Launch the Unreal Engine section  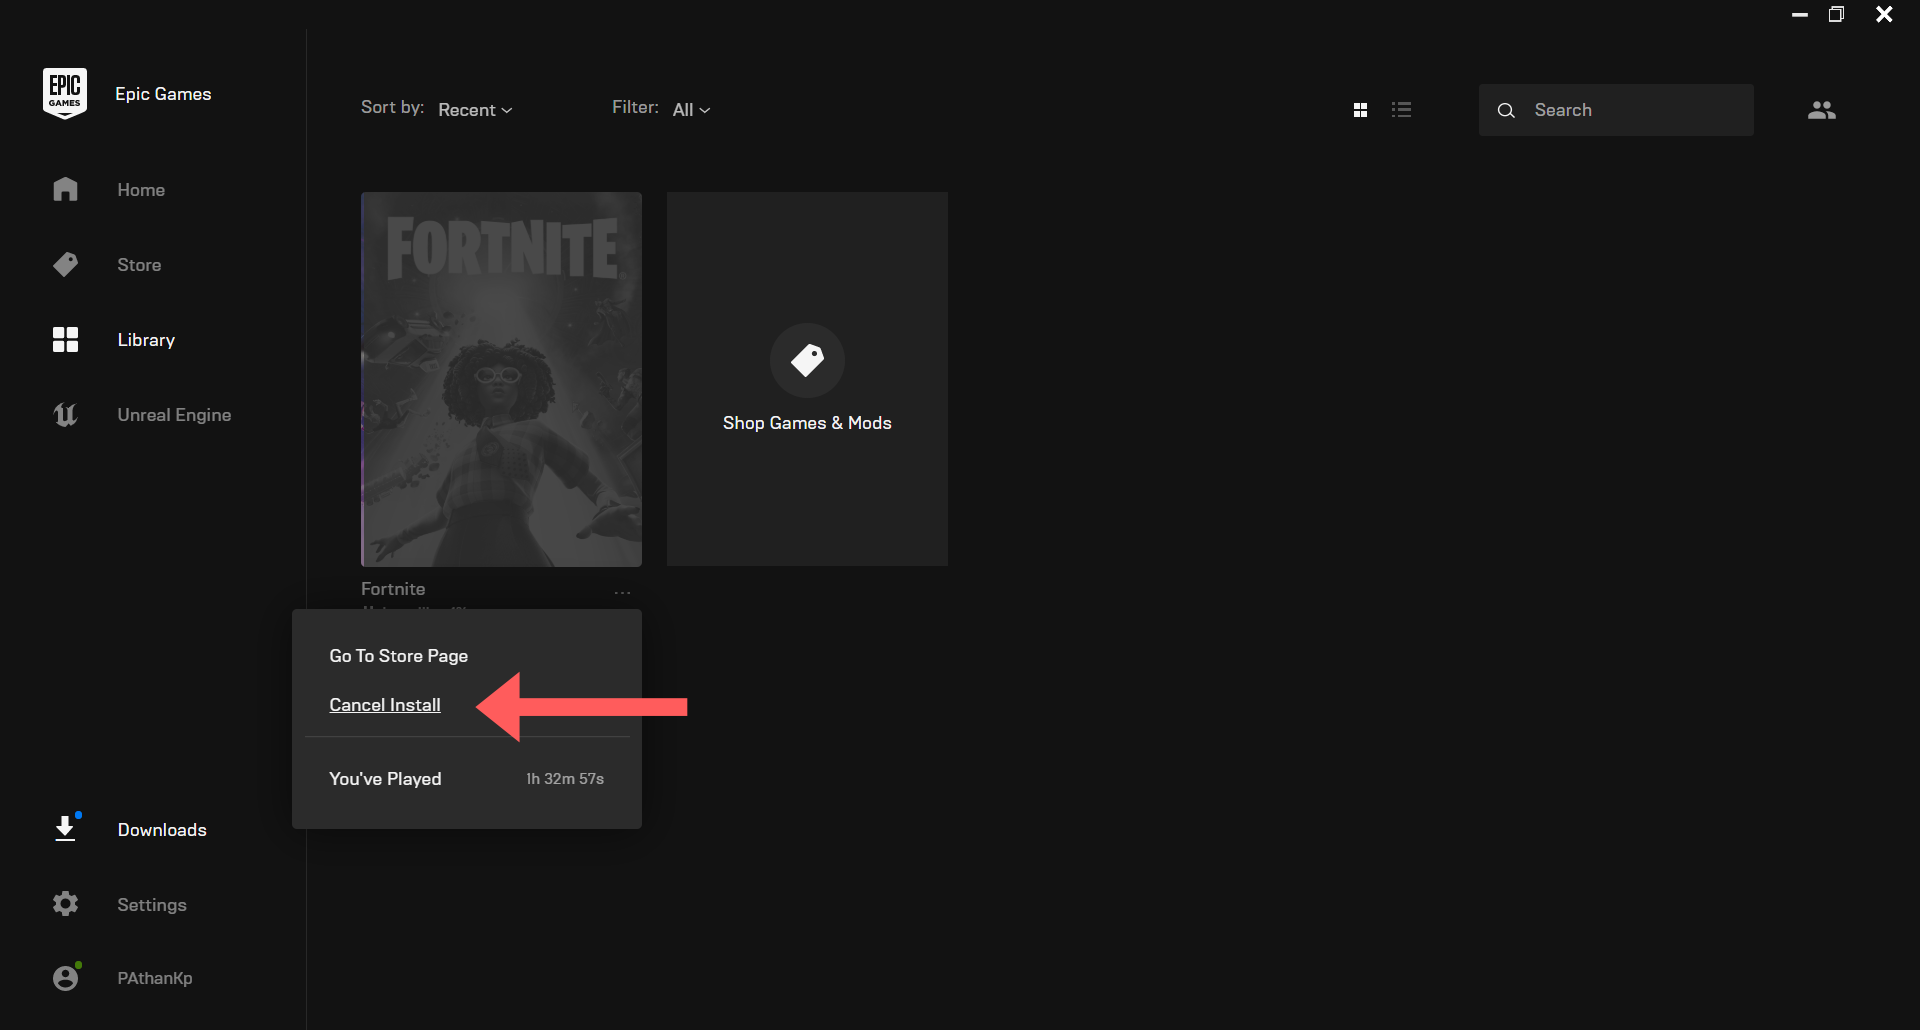click(174, 414)
